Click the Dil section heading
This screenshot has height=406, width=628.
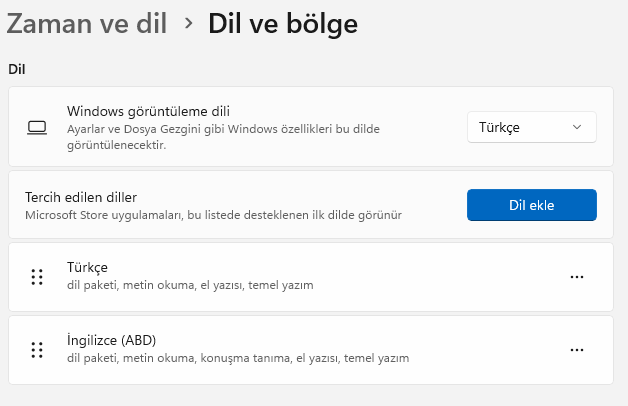16,69
